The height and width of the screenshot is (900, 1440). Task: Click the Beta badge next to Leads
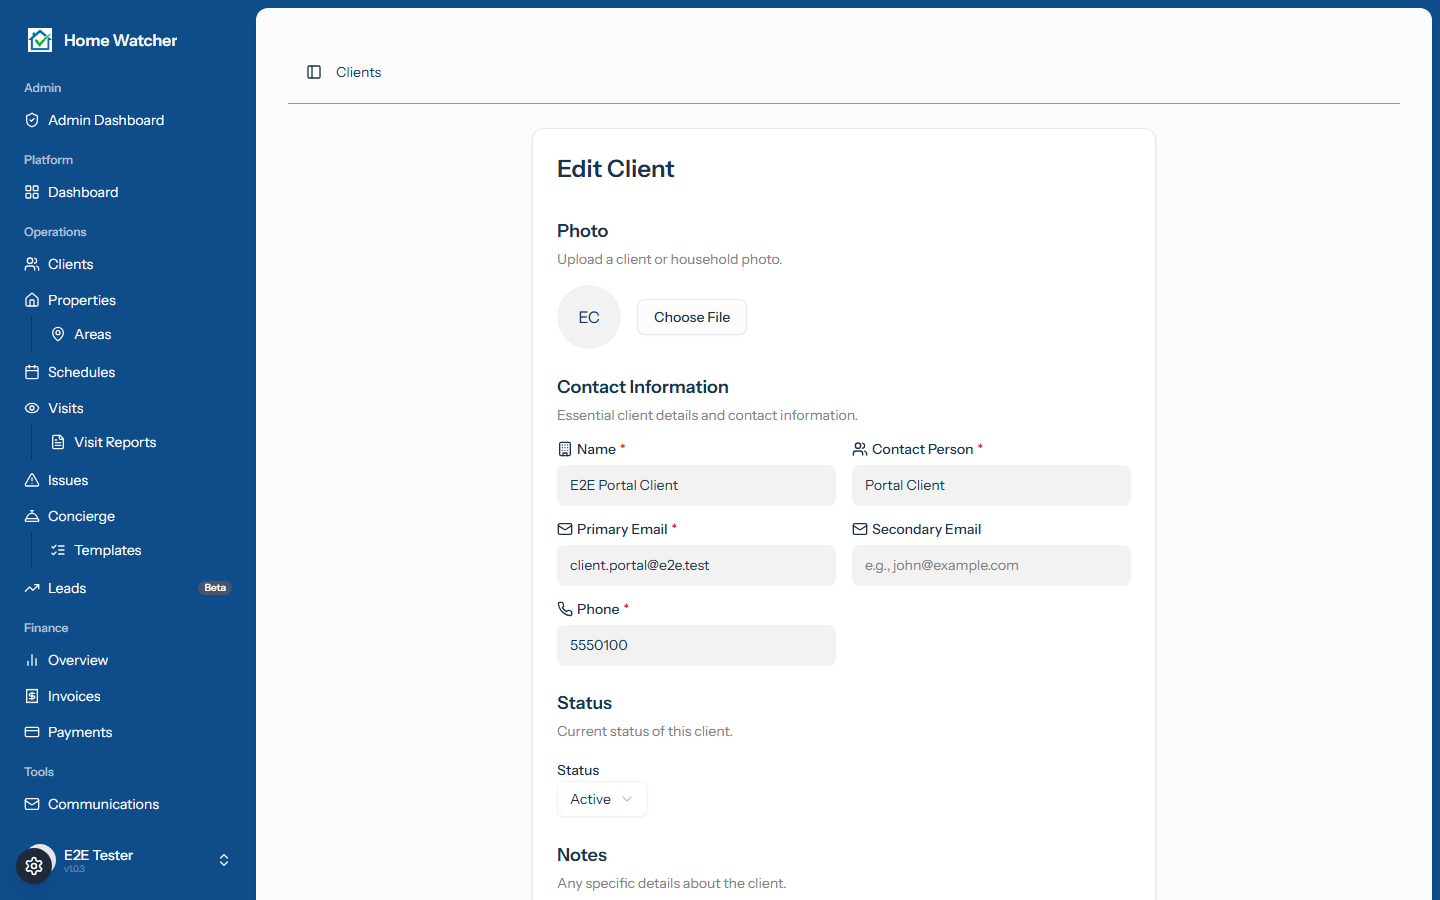point(215,588)
